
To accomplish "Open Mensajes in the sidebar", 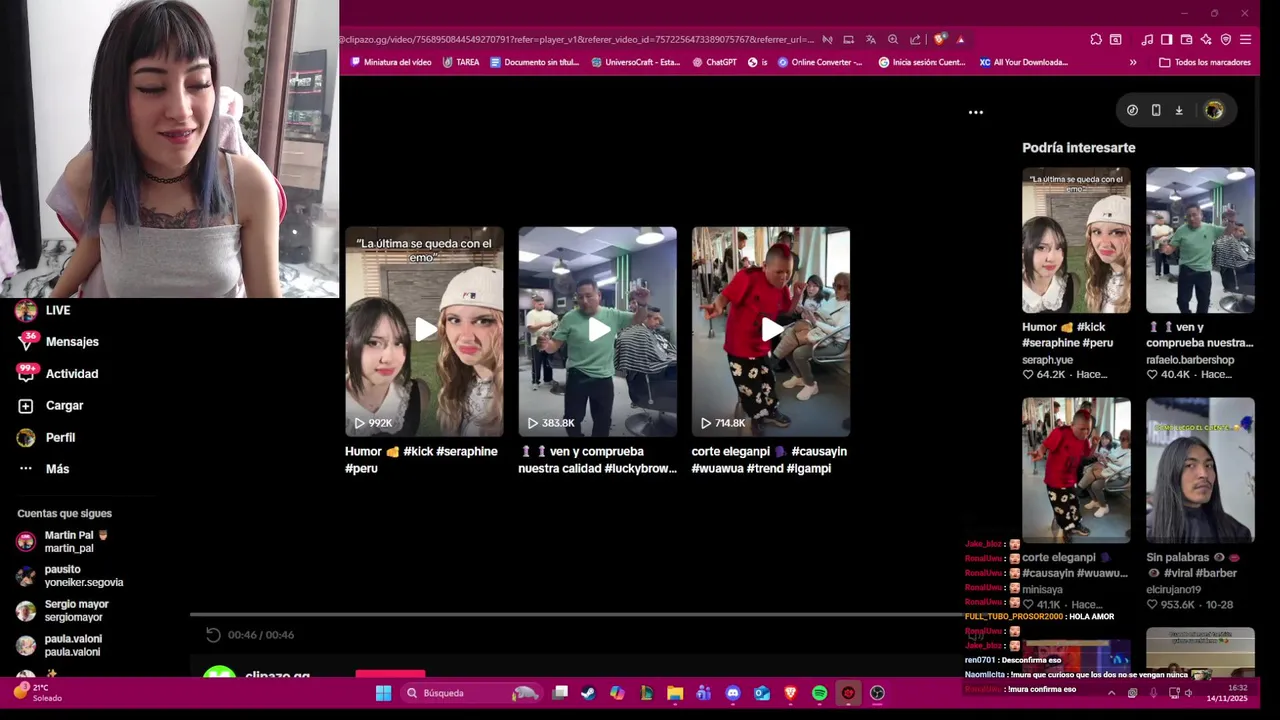I will pos(58,342).
